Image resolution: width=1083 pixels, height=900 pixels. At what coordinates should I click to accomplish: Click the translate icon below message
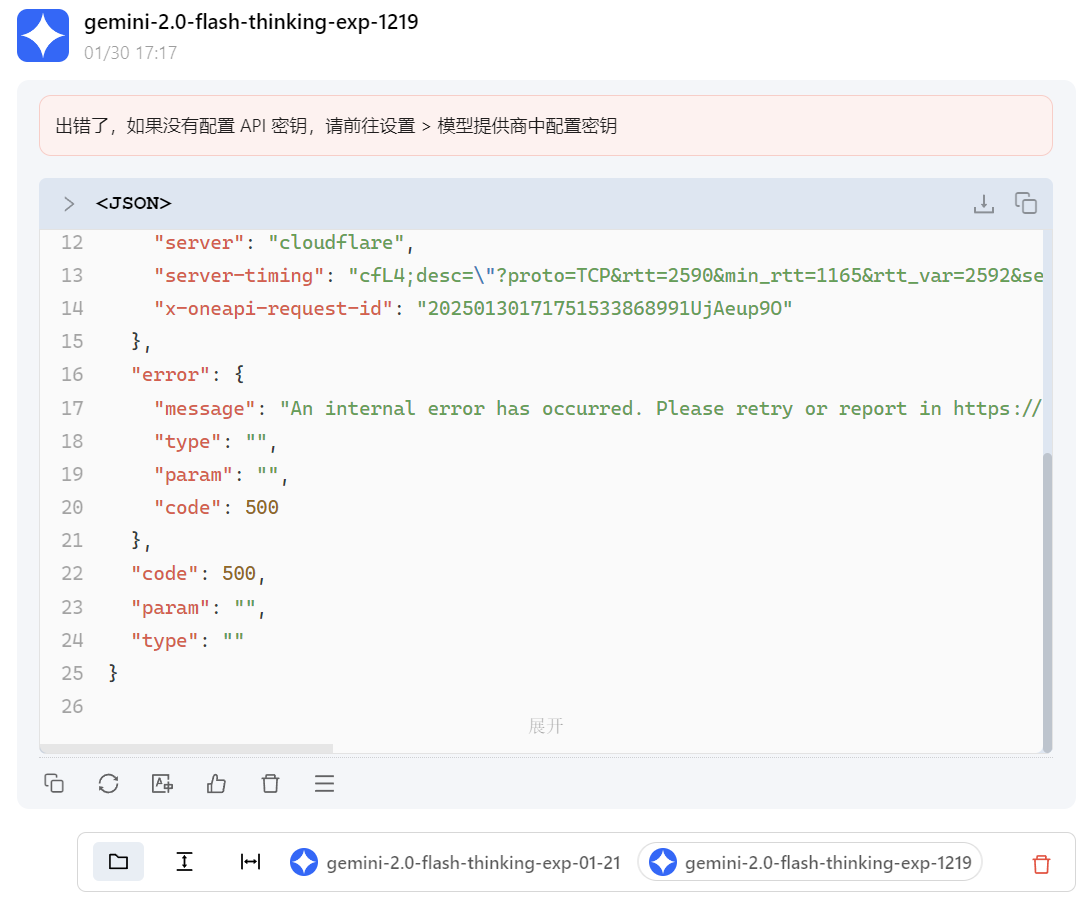pyautogui.click(x=162, y=783)
